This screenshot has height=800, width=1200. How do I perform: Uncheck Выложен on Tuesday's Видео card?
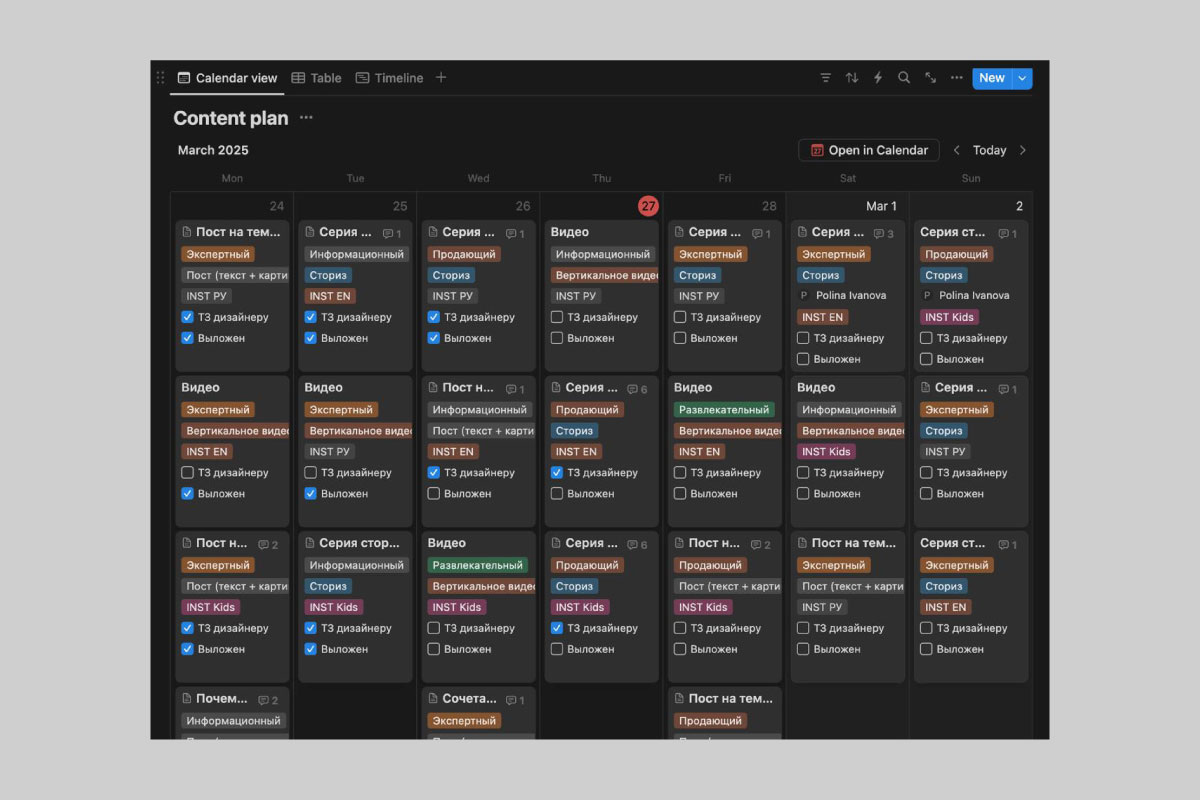310,493
